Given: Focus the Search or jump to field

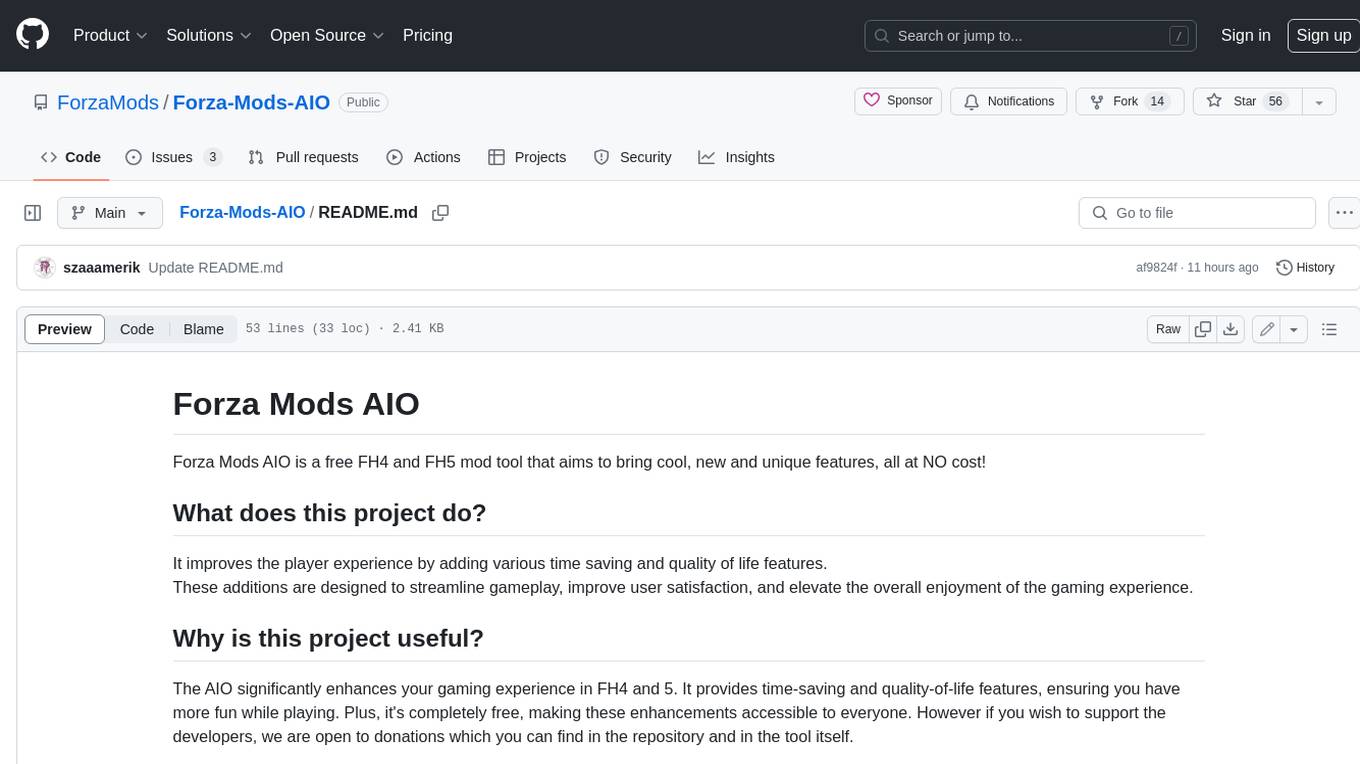Looking at the screenshot, I should pos(1032,36).
